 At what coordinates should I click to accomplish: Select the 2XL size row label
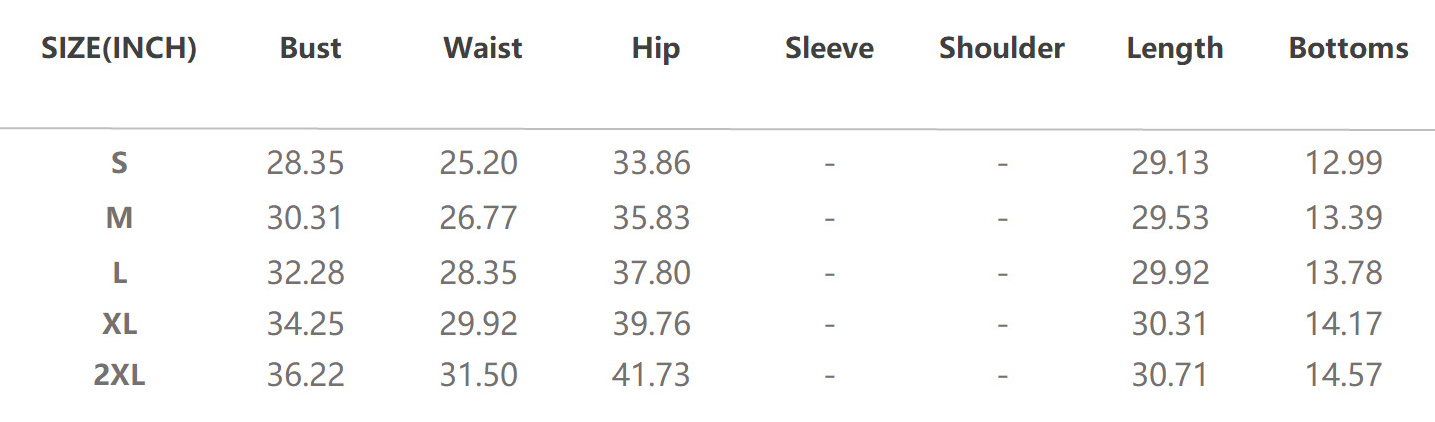119,376
